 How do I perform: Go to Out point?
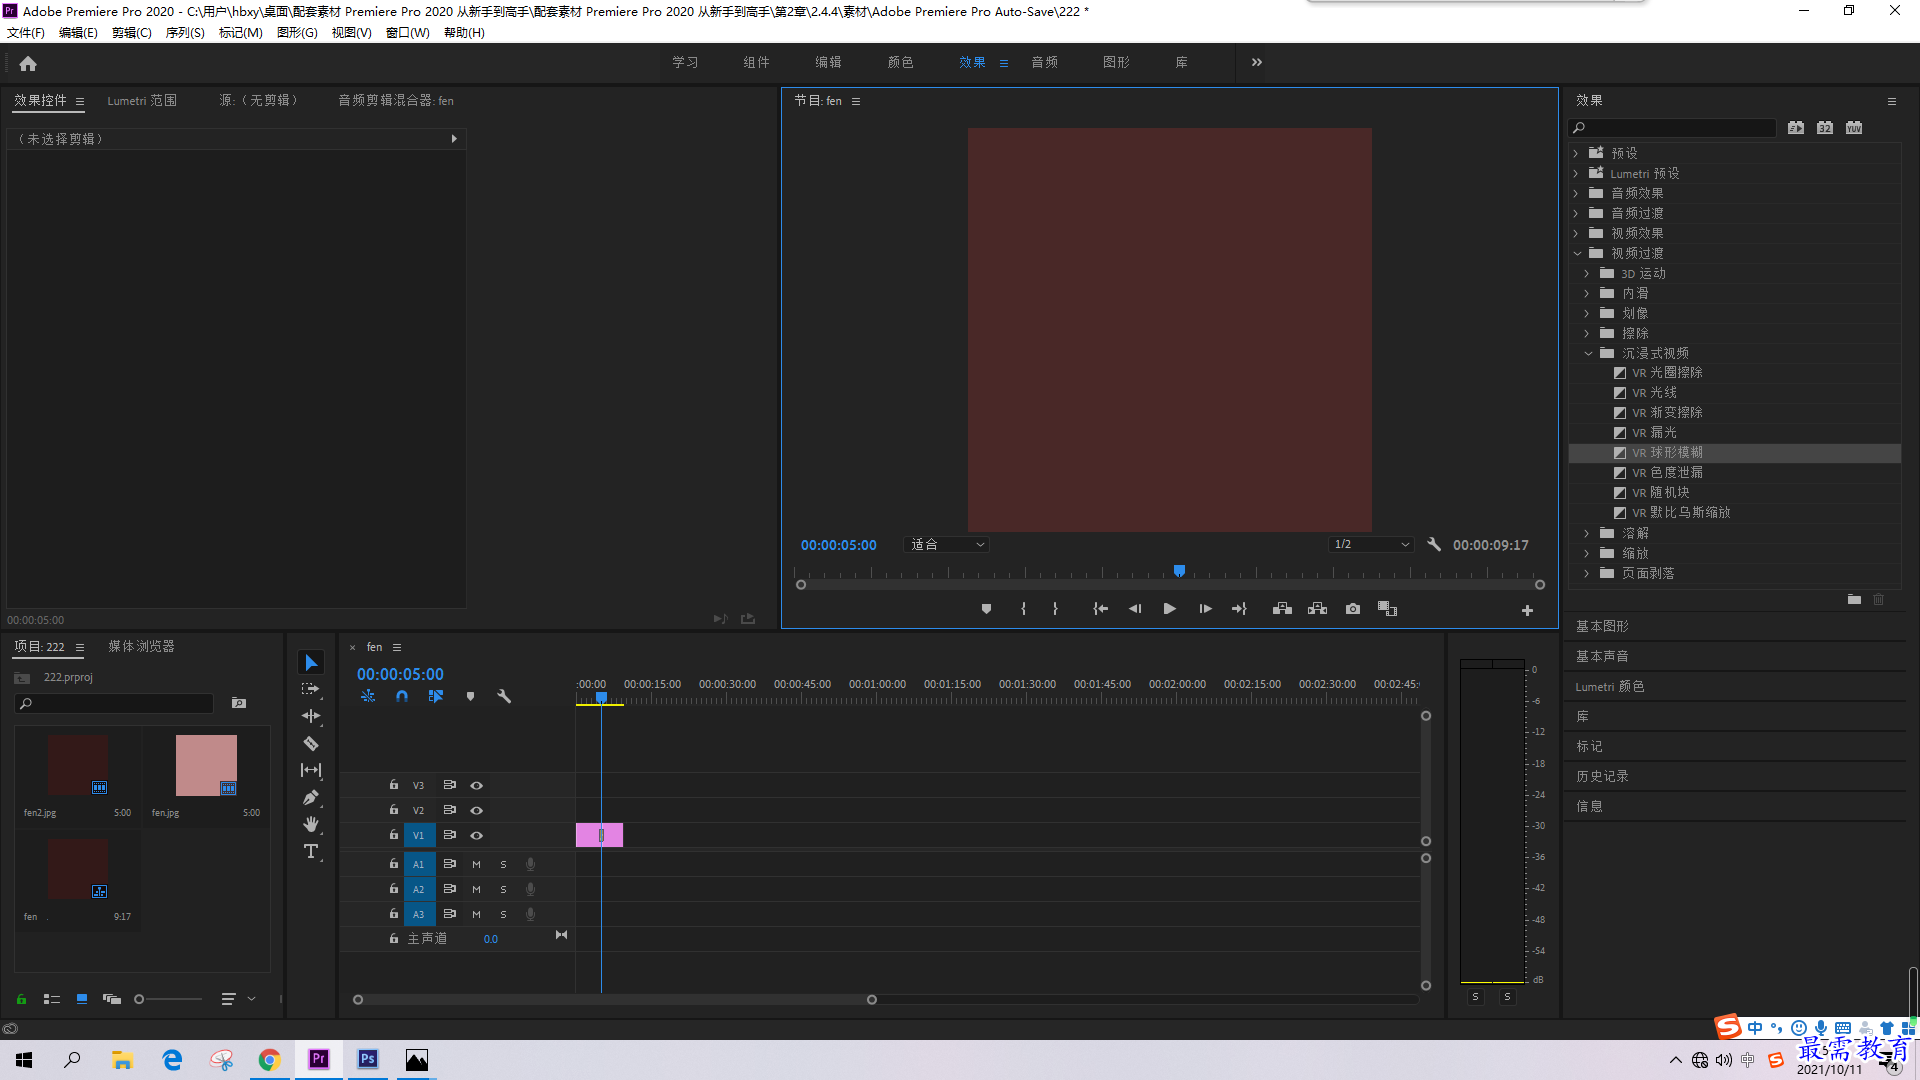[1239, 609]
